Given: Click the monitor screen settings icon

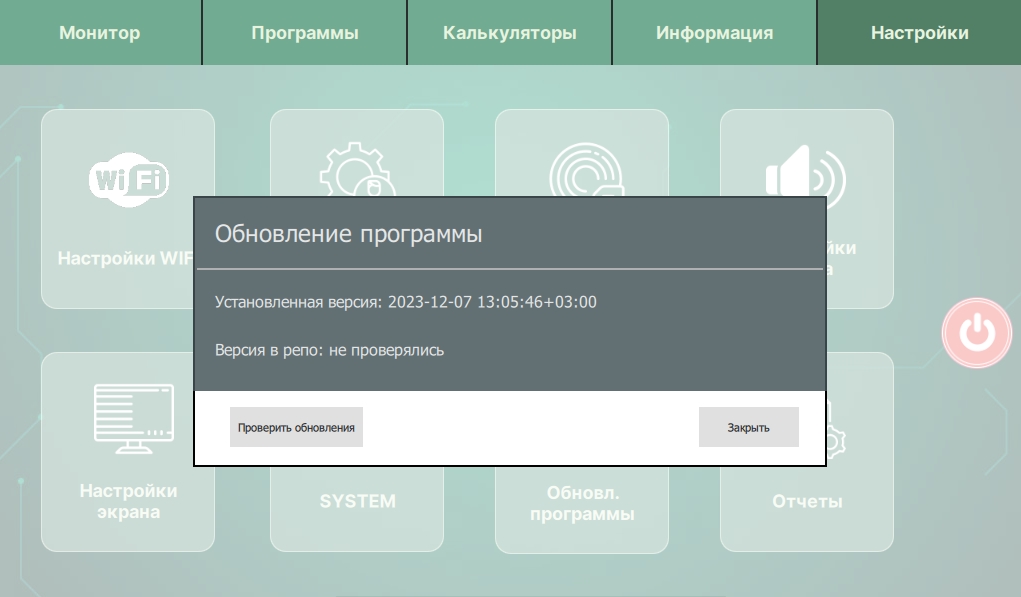Looking at the screenshot, I should pos(133,419).
